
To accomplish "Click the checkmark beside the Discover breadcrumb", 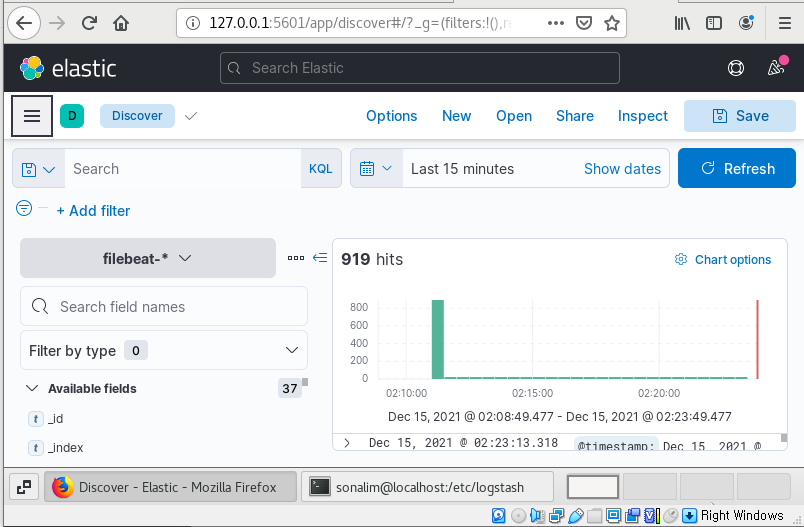I will [191, 116].
